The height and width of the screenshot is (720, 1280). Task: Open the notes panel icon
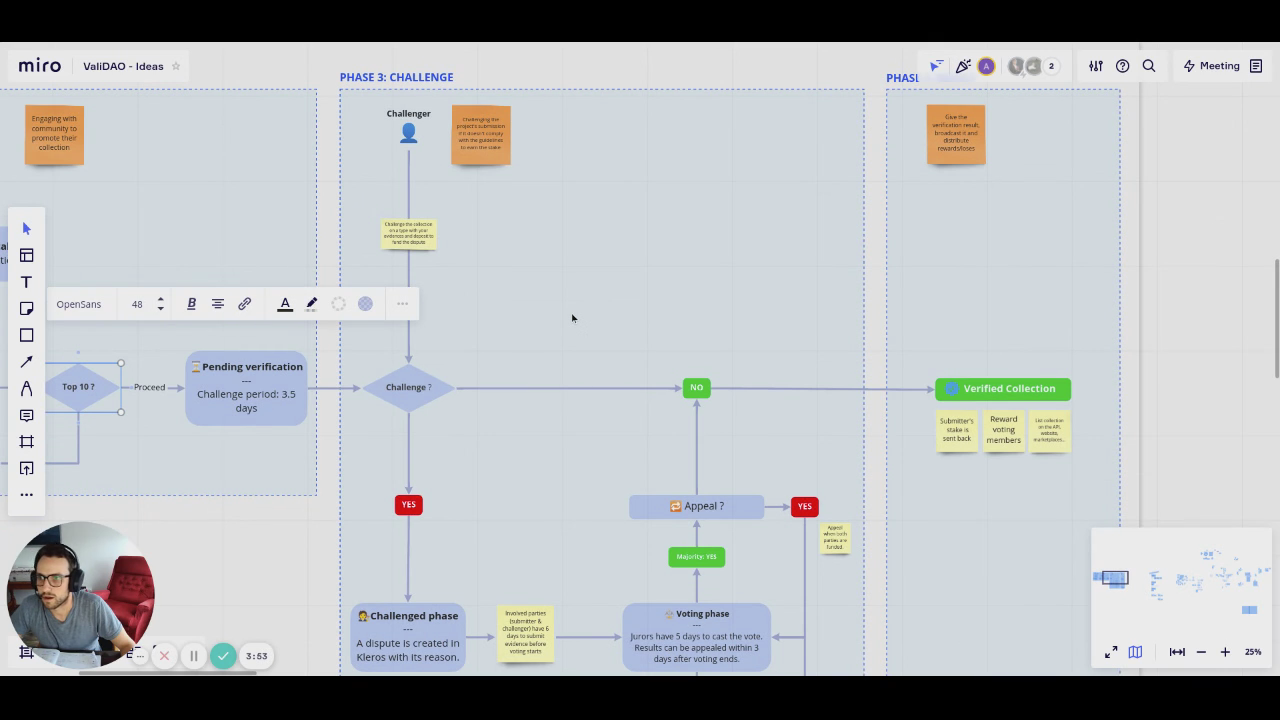pyautogui.click(x=1256, y=66)
